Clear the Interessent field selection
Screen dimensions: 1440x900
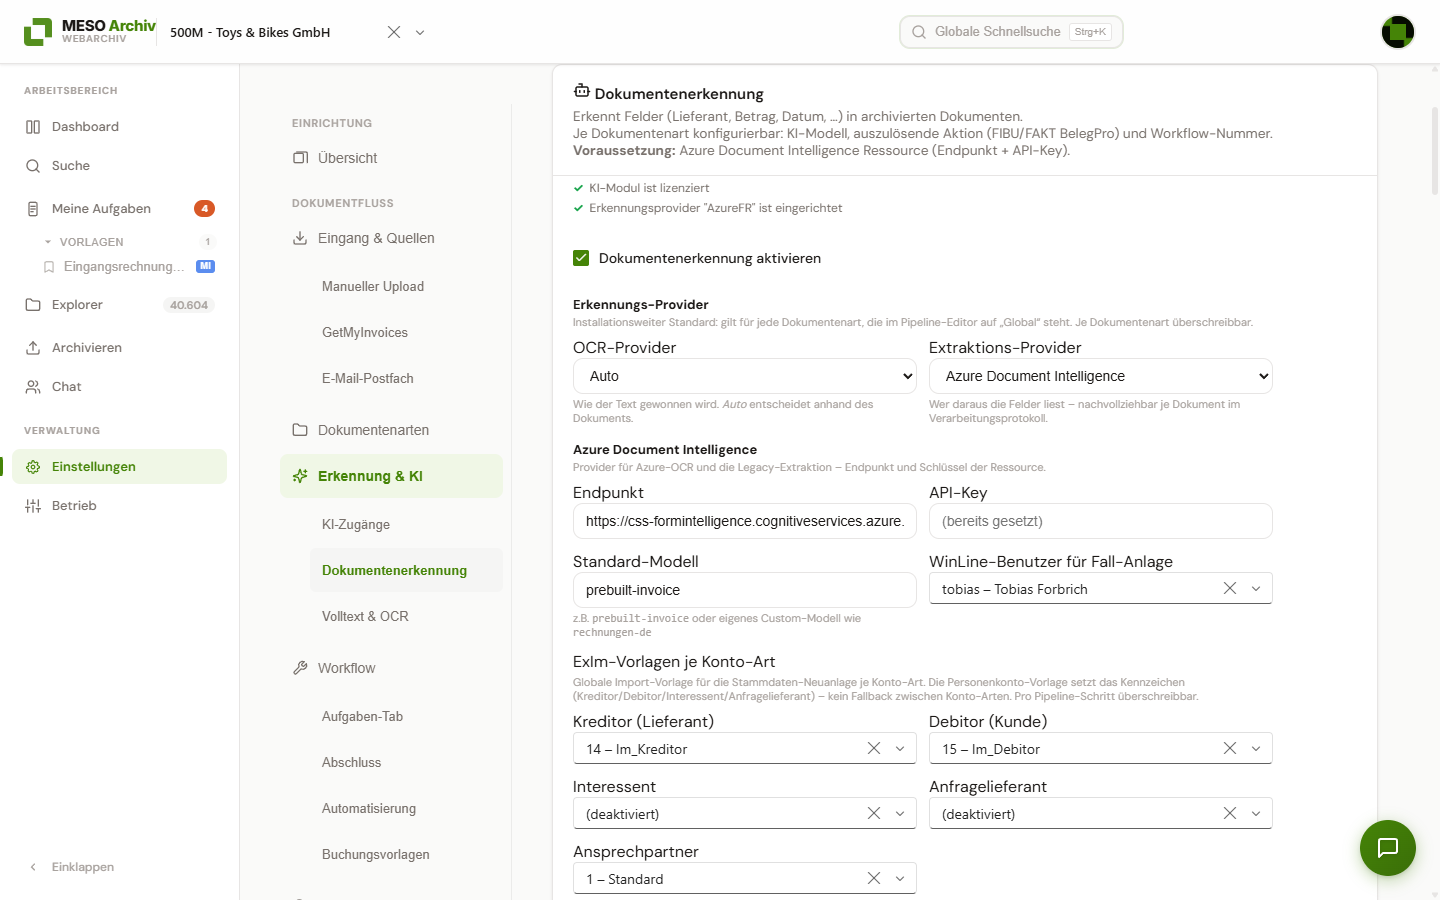pyautogui.click(x=874, y=814)
